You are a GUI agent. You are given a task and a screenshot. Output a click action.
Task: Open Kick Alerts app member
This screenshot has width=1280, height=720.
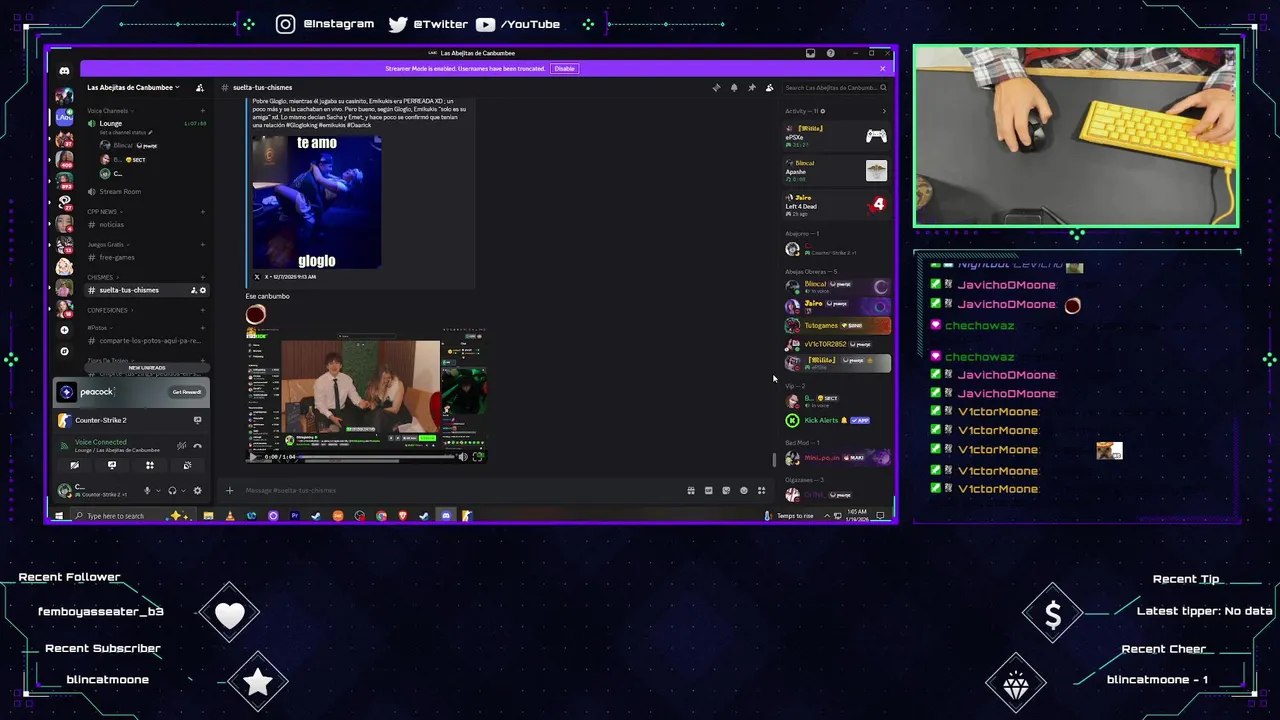coord(837,420)
